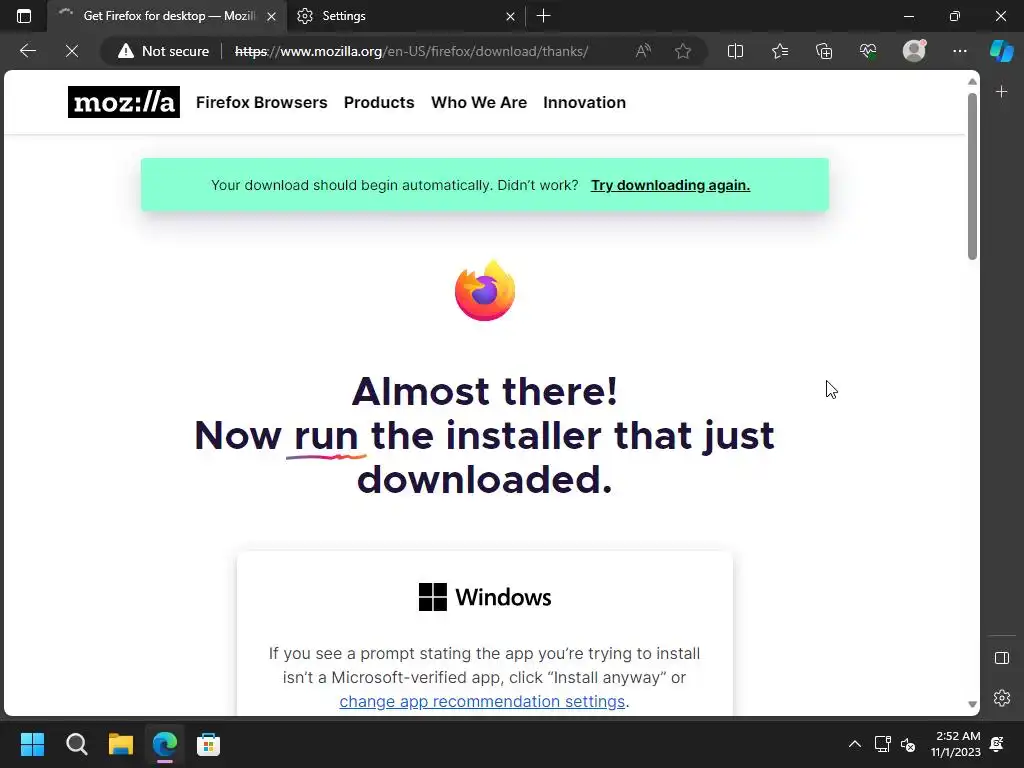Open a new tab

click(543, 16)
